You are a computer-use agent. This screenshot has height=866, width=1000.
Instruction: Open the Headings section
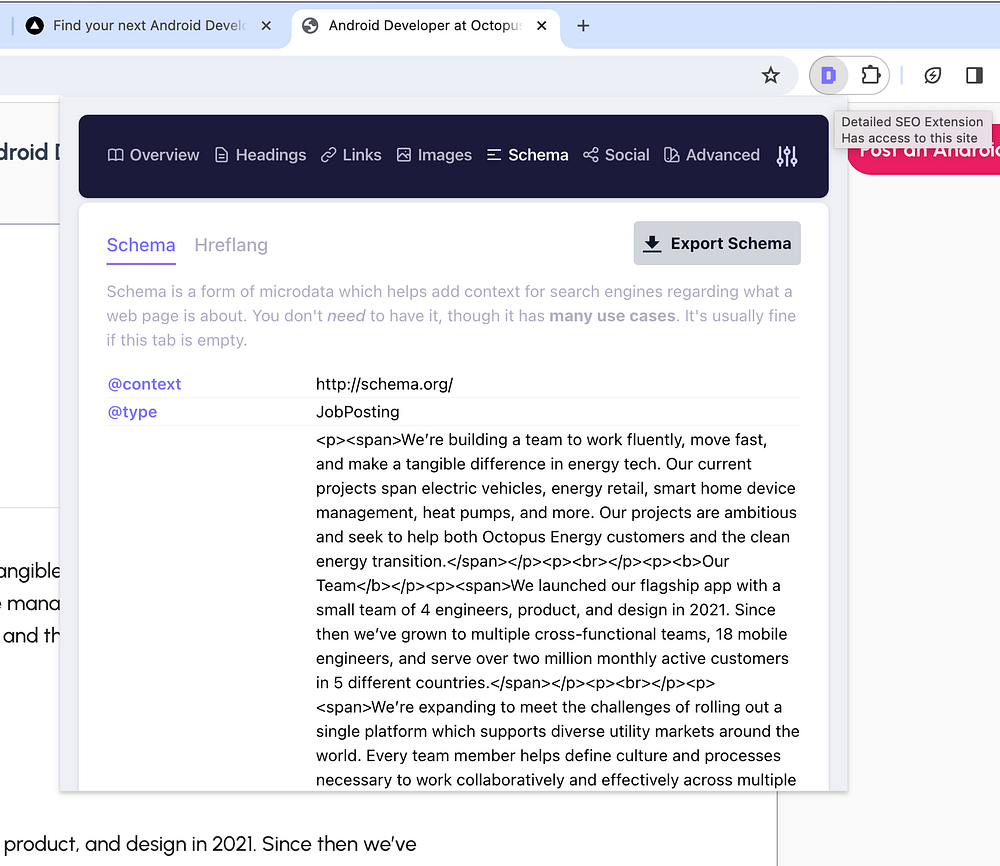[x=260, y=155]
